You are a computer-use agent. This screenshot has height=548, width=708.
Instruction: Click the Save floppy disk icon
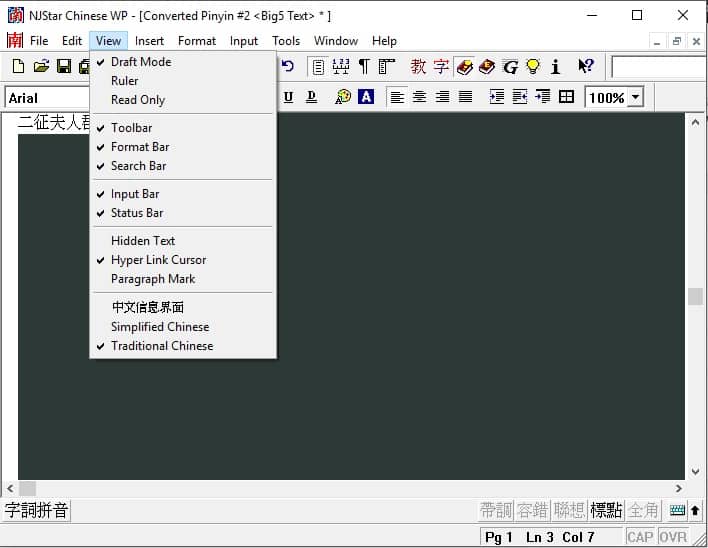pyautogui.click(x=64, y=66)
